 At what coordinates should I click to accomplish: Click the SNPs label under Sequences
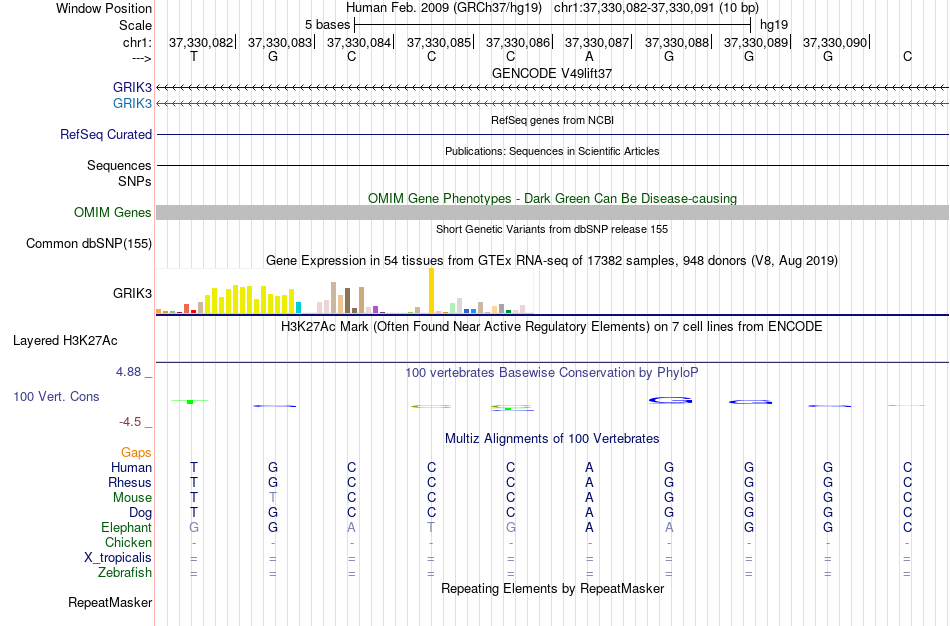point(135,181)
